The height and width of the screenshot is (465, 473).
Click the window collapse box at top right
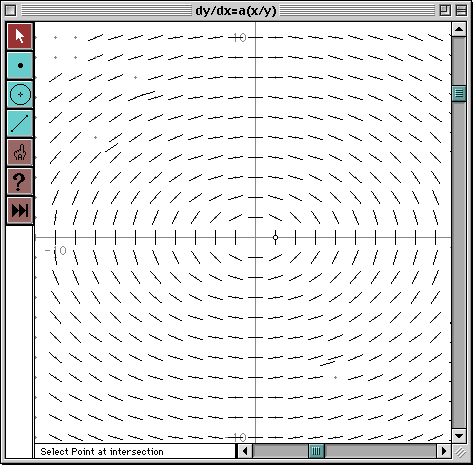click(x=461, y=10)
